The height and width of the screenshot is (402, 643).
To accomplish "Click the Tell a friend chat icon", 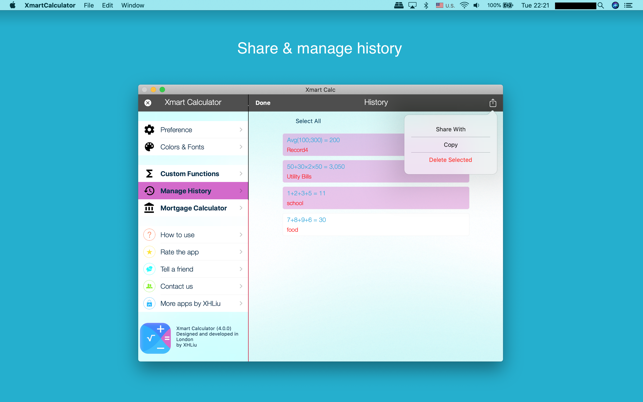I will coord(149,269).
